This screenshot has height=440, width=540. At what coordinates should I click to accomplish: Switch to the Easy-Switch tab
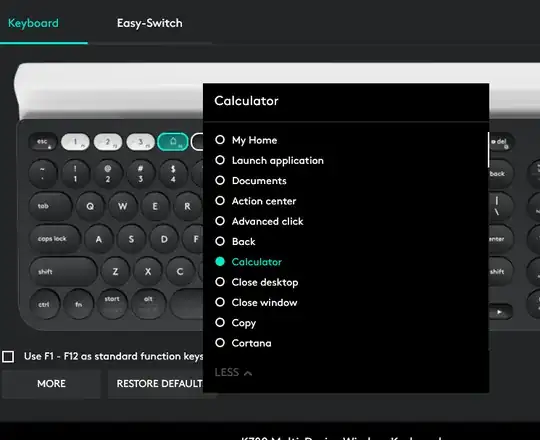click(x=150, y=23)
